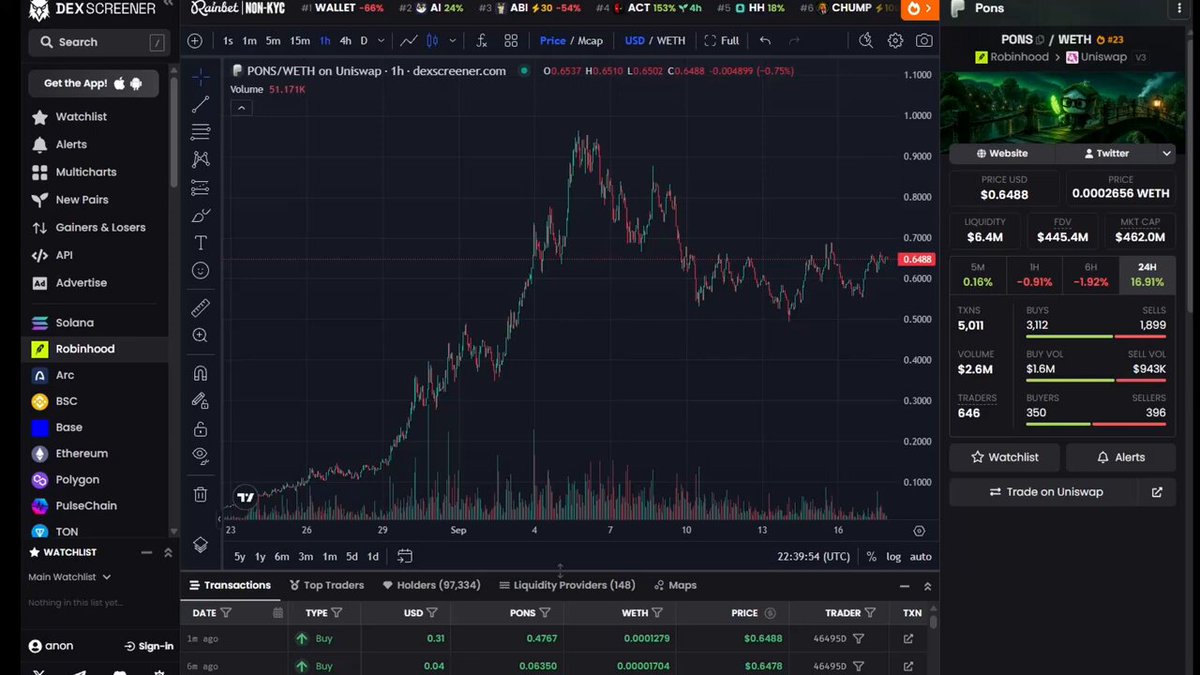This screenshot has height=675, width=1200.
Task: Open chart settings gear icon
Action: click(x=895, y=41)
